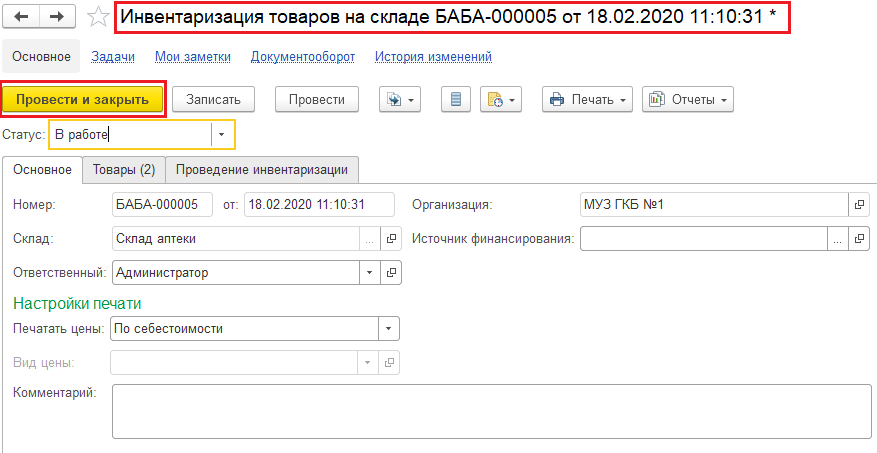Open the Склад аптеки warehouse record
Screen dimensions: 877x453
(x=391, y=239)
